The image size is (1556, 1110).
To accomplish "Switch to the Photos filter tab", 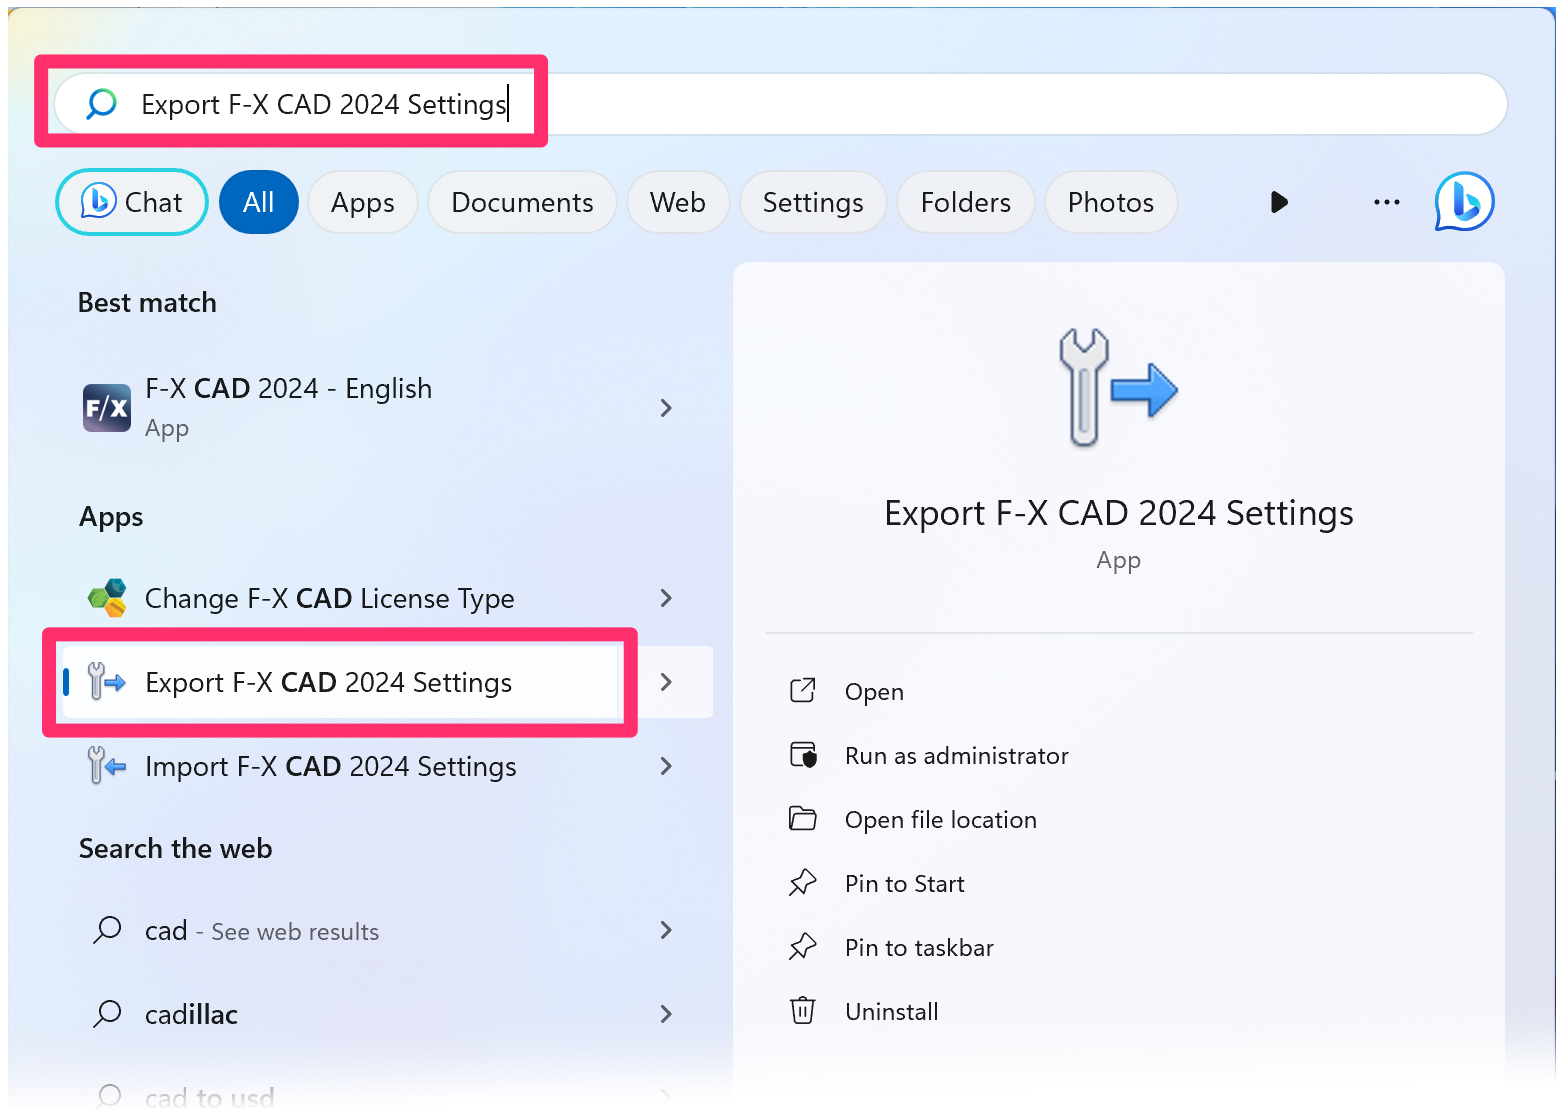I will click(1111, 202).
